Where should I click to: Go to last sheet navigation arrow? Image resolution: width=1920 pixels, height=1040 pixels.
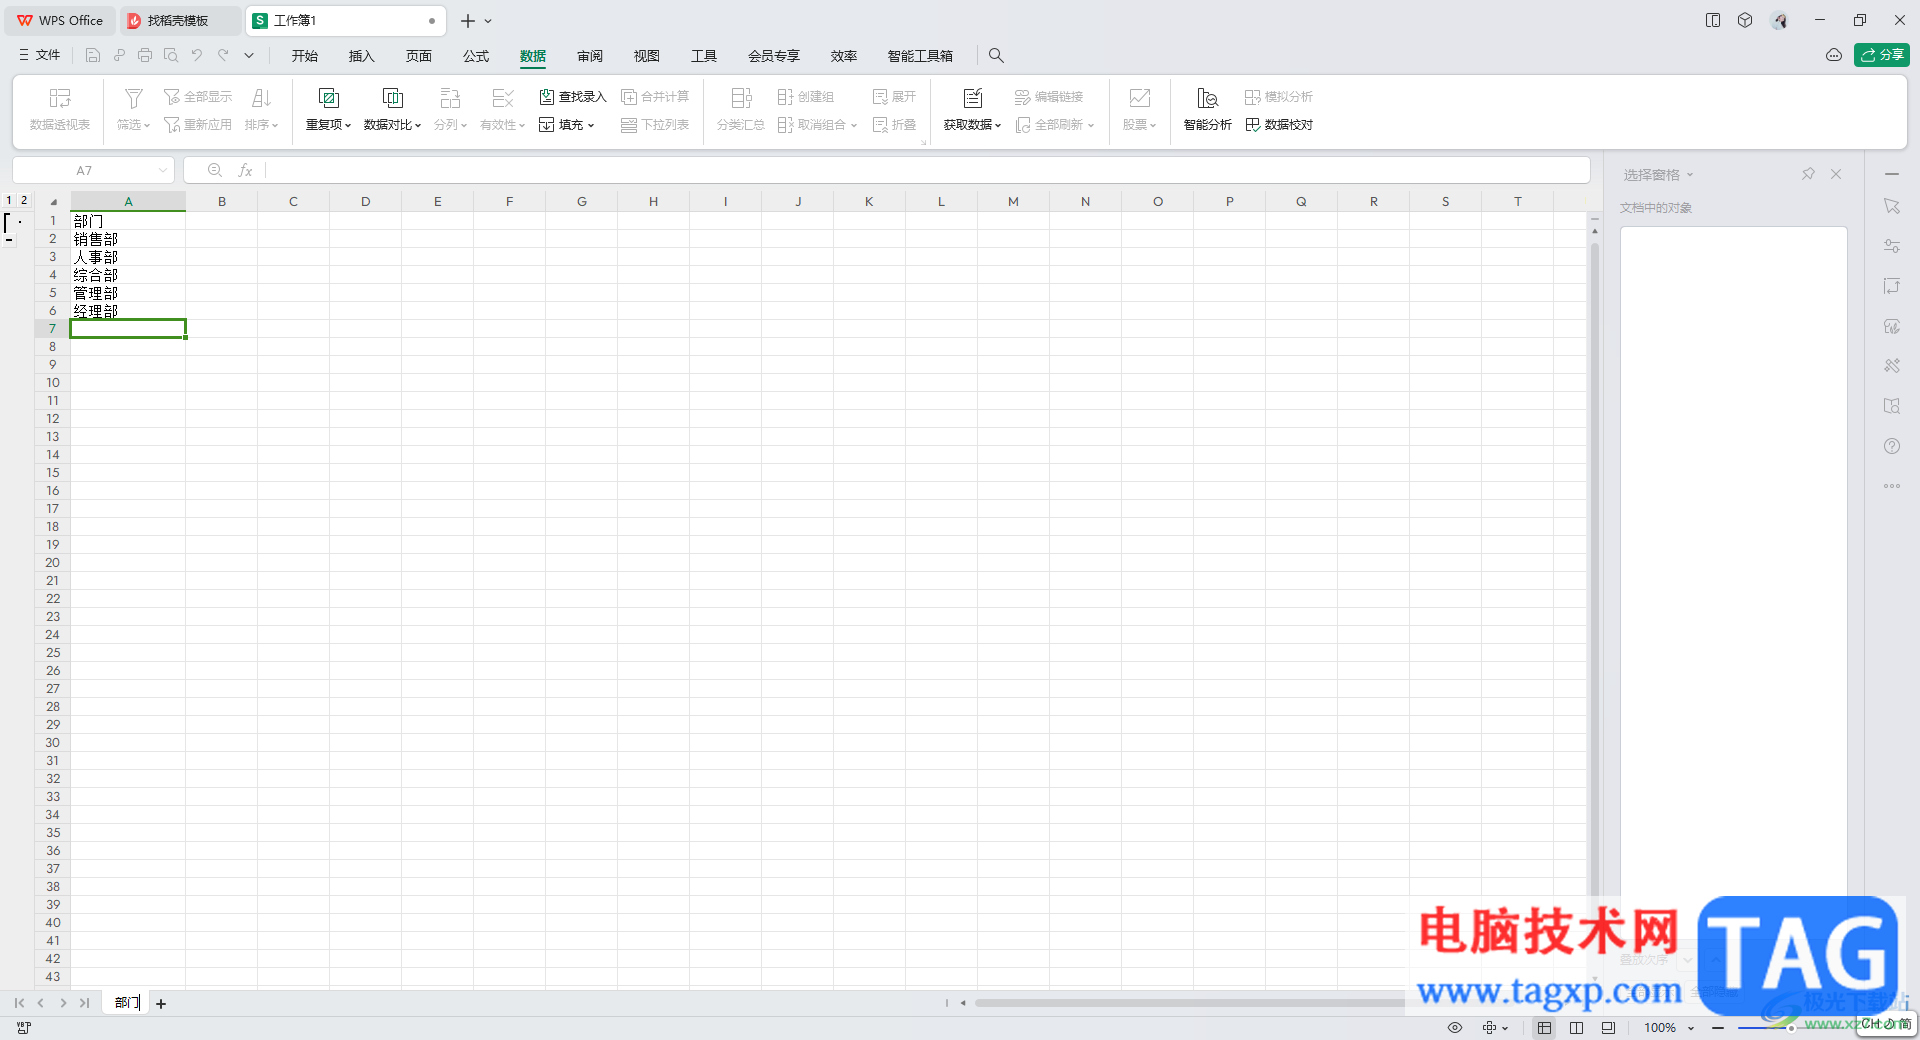pyautogui.click(x=85, y=1003)
